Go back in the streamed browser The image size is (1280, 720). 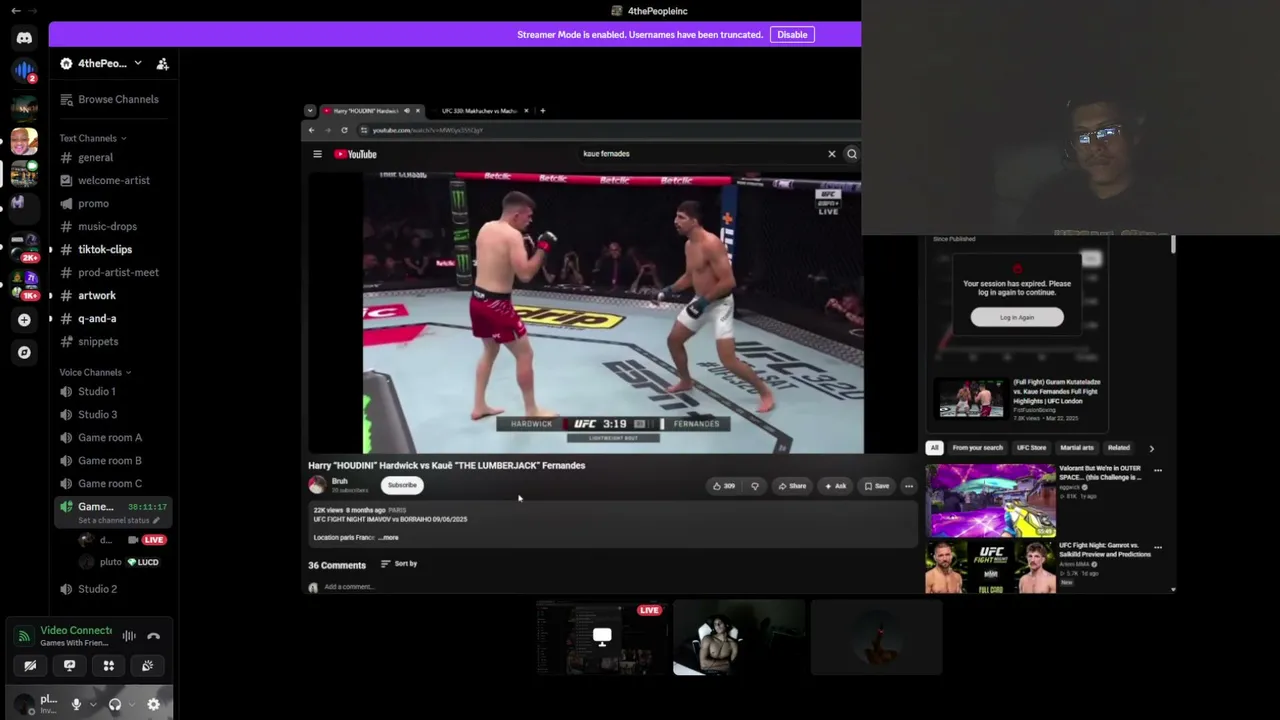point(311,130)
